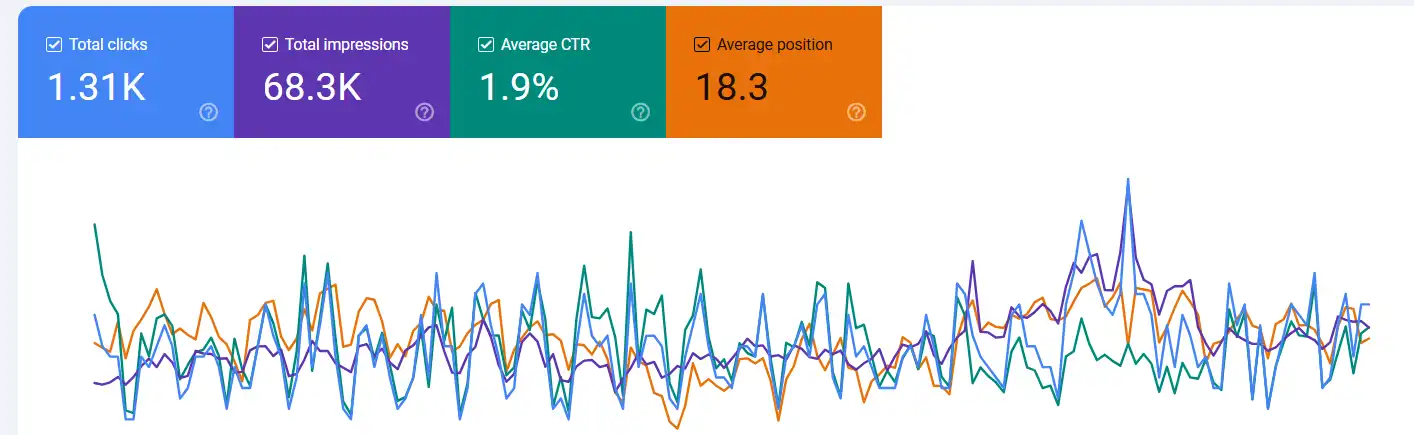
Task: Open help icon on Total clicks card
Action: (x=208, y=112)
